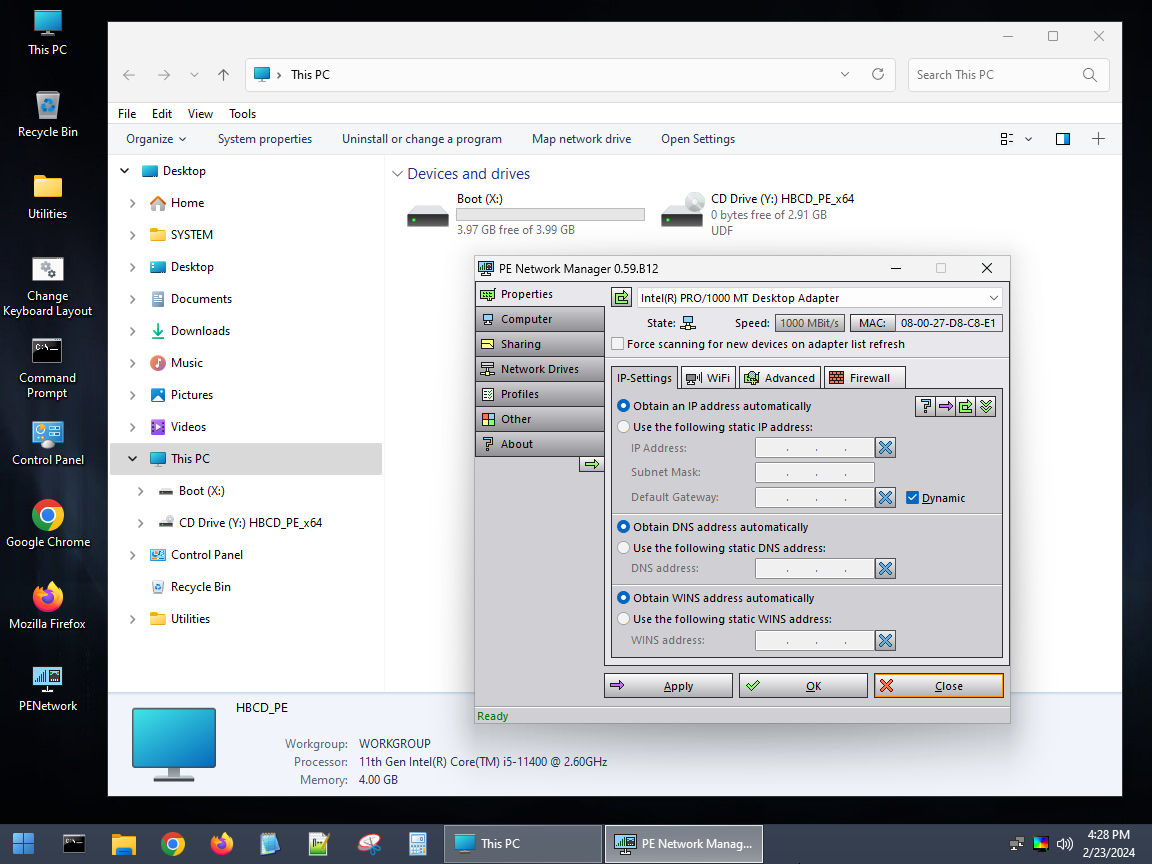Enable Force scanning for new devices checkbox

618,344
